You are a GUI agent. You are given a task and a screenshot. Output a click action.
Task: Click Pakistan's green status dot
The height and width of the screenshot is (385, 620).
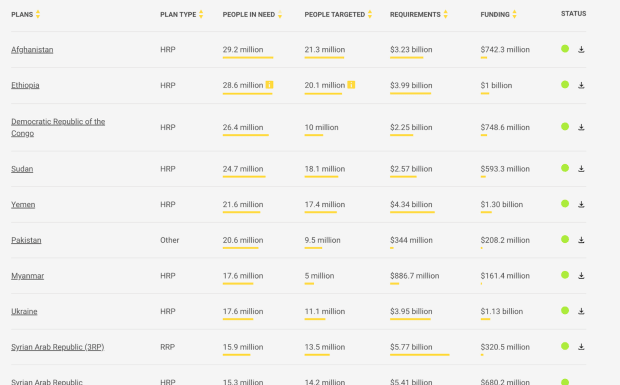(565, 239)
